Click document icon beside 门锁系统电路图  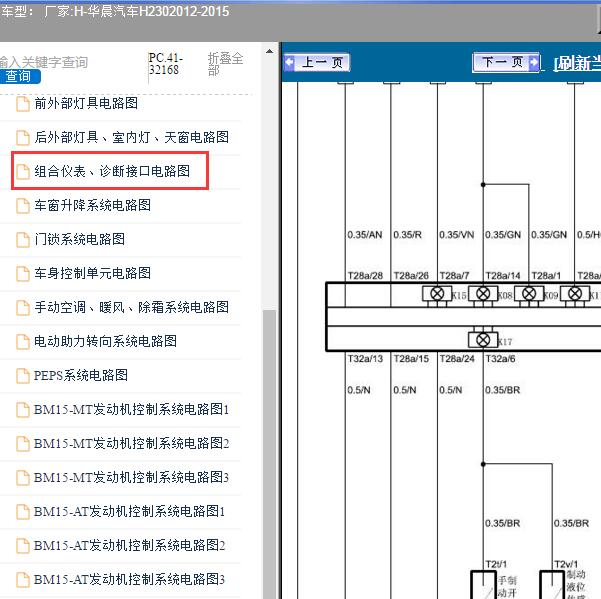point(23,240)
